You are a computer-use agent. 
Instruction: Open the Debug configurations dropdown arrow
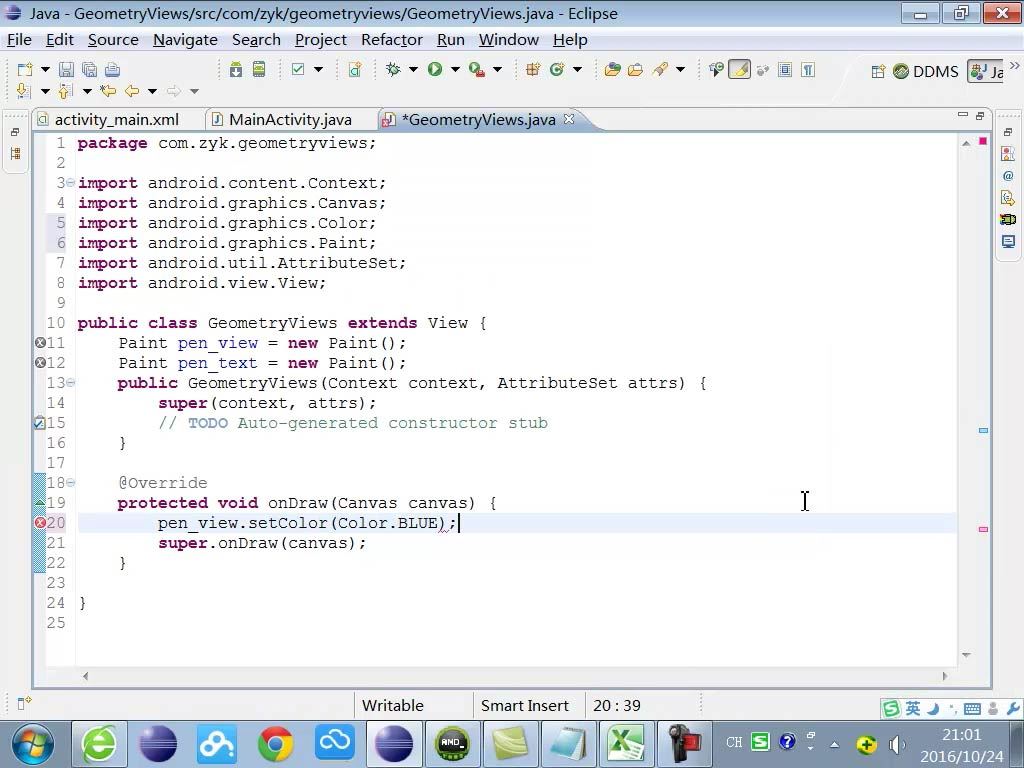[x=413, y=69]
